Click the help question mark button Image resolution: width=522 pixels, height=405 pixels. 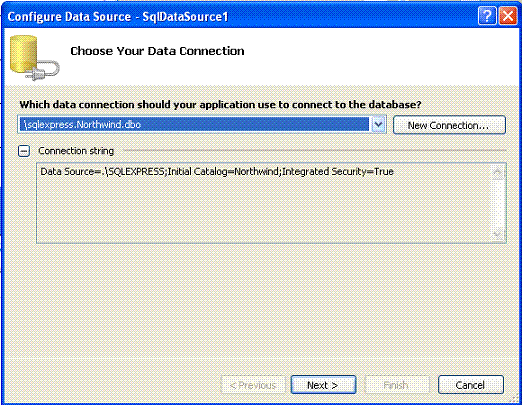coord(487,16)
